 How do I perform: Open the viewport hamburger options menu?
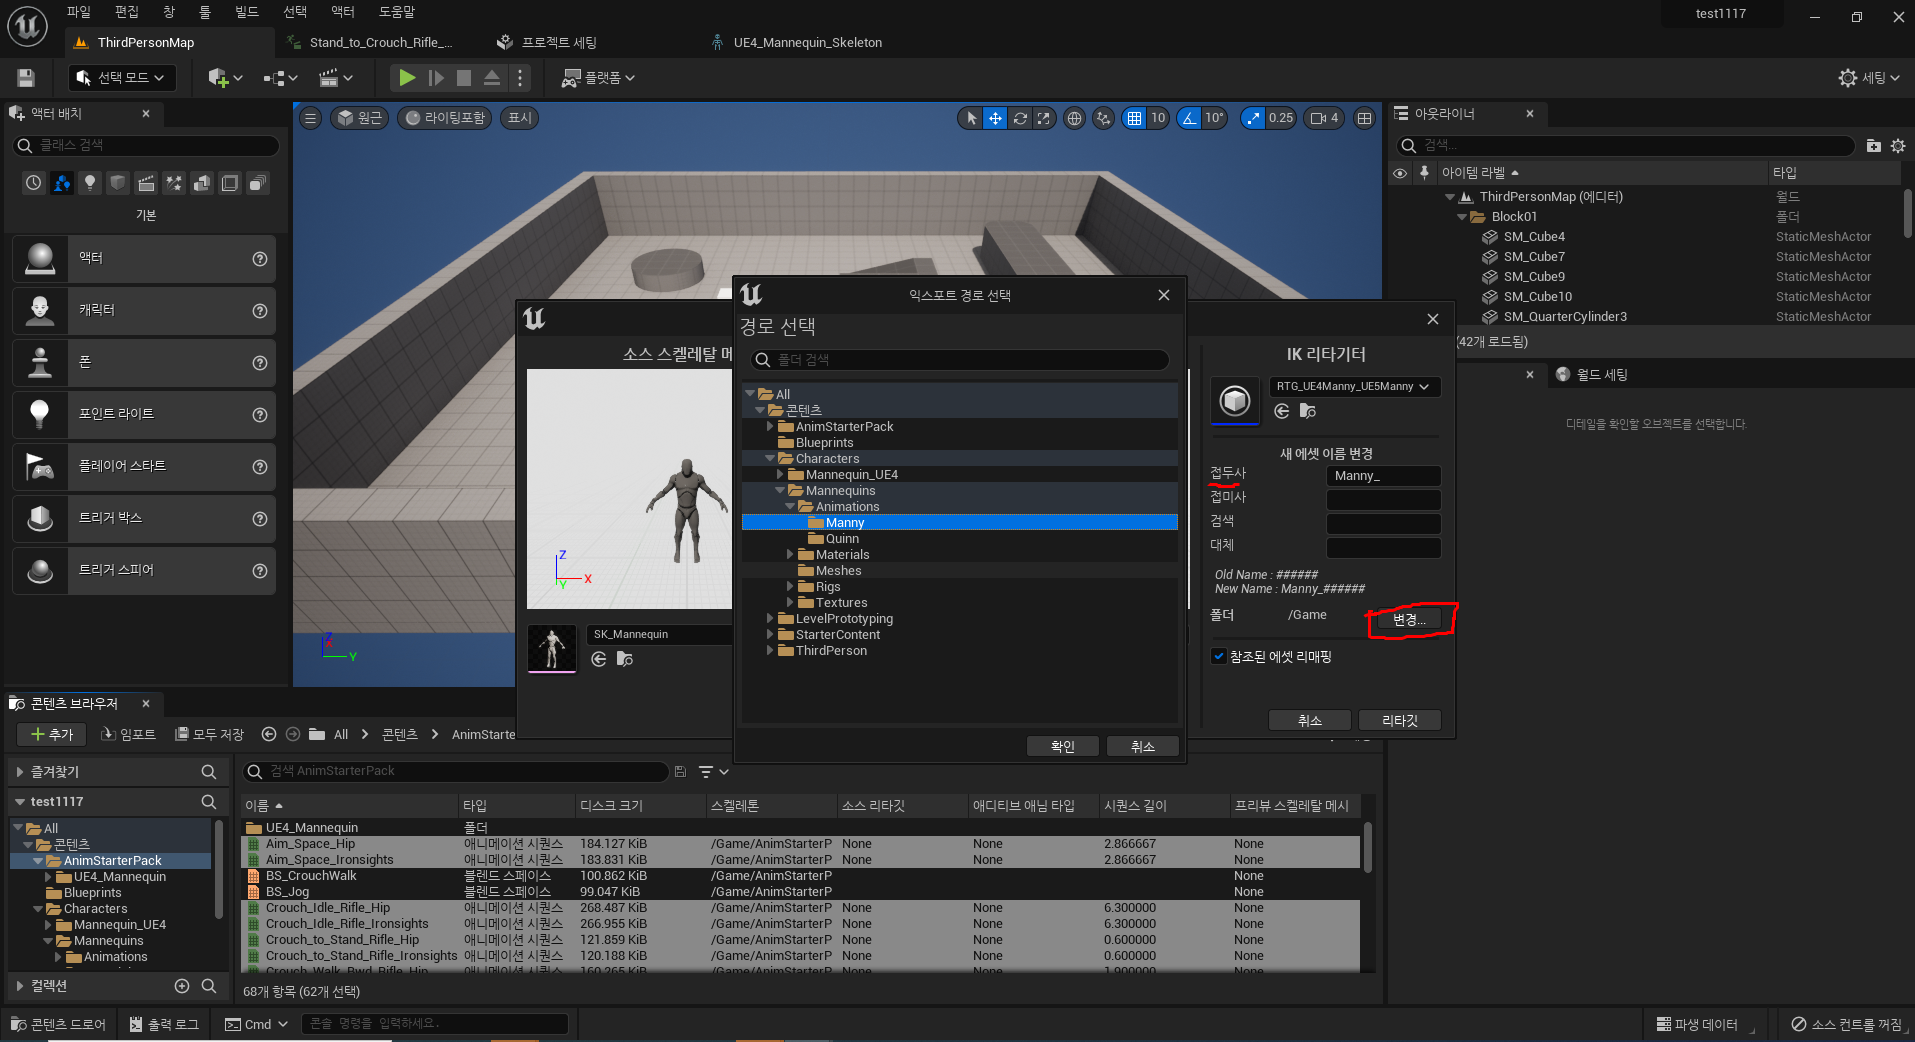310,118
